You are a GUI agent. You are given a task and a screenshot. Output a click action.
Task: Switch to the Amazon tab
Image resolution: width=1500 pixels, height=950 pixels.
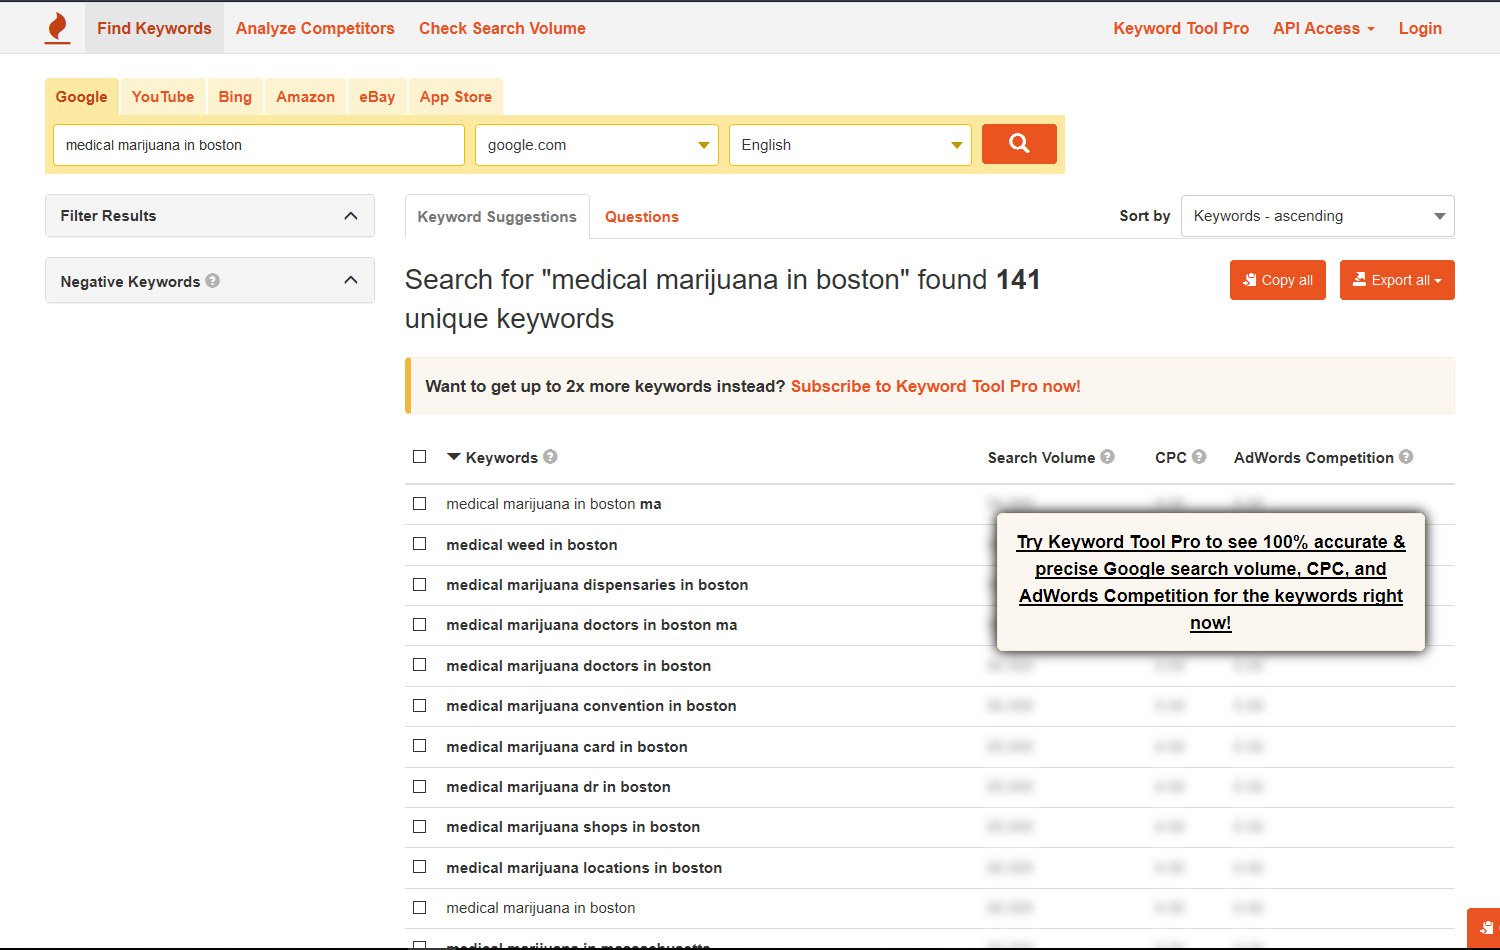pyautogui.click(x=305, y=97)
